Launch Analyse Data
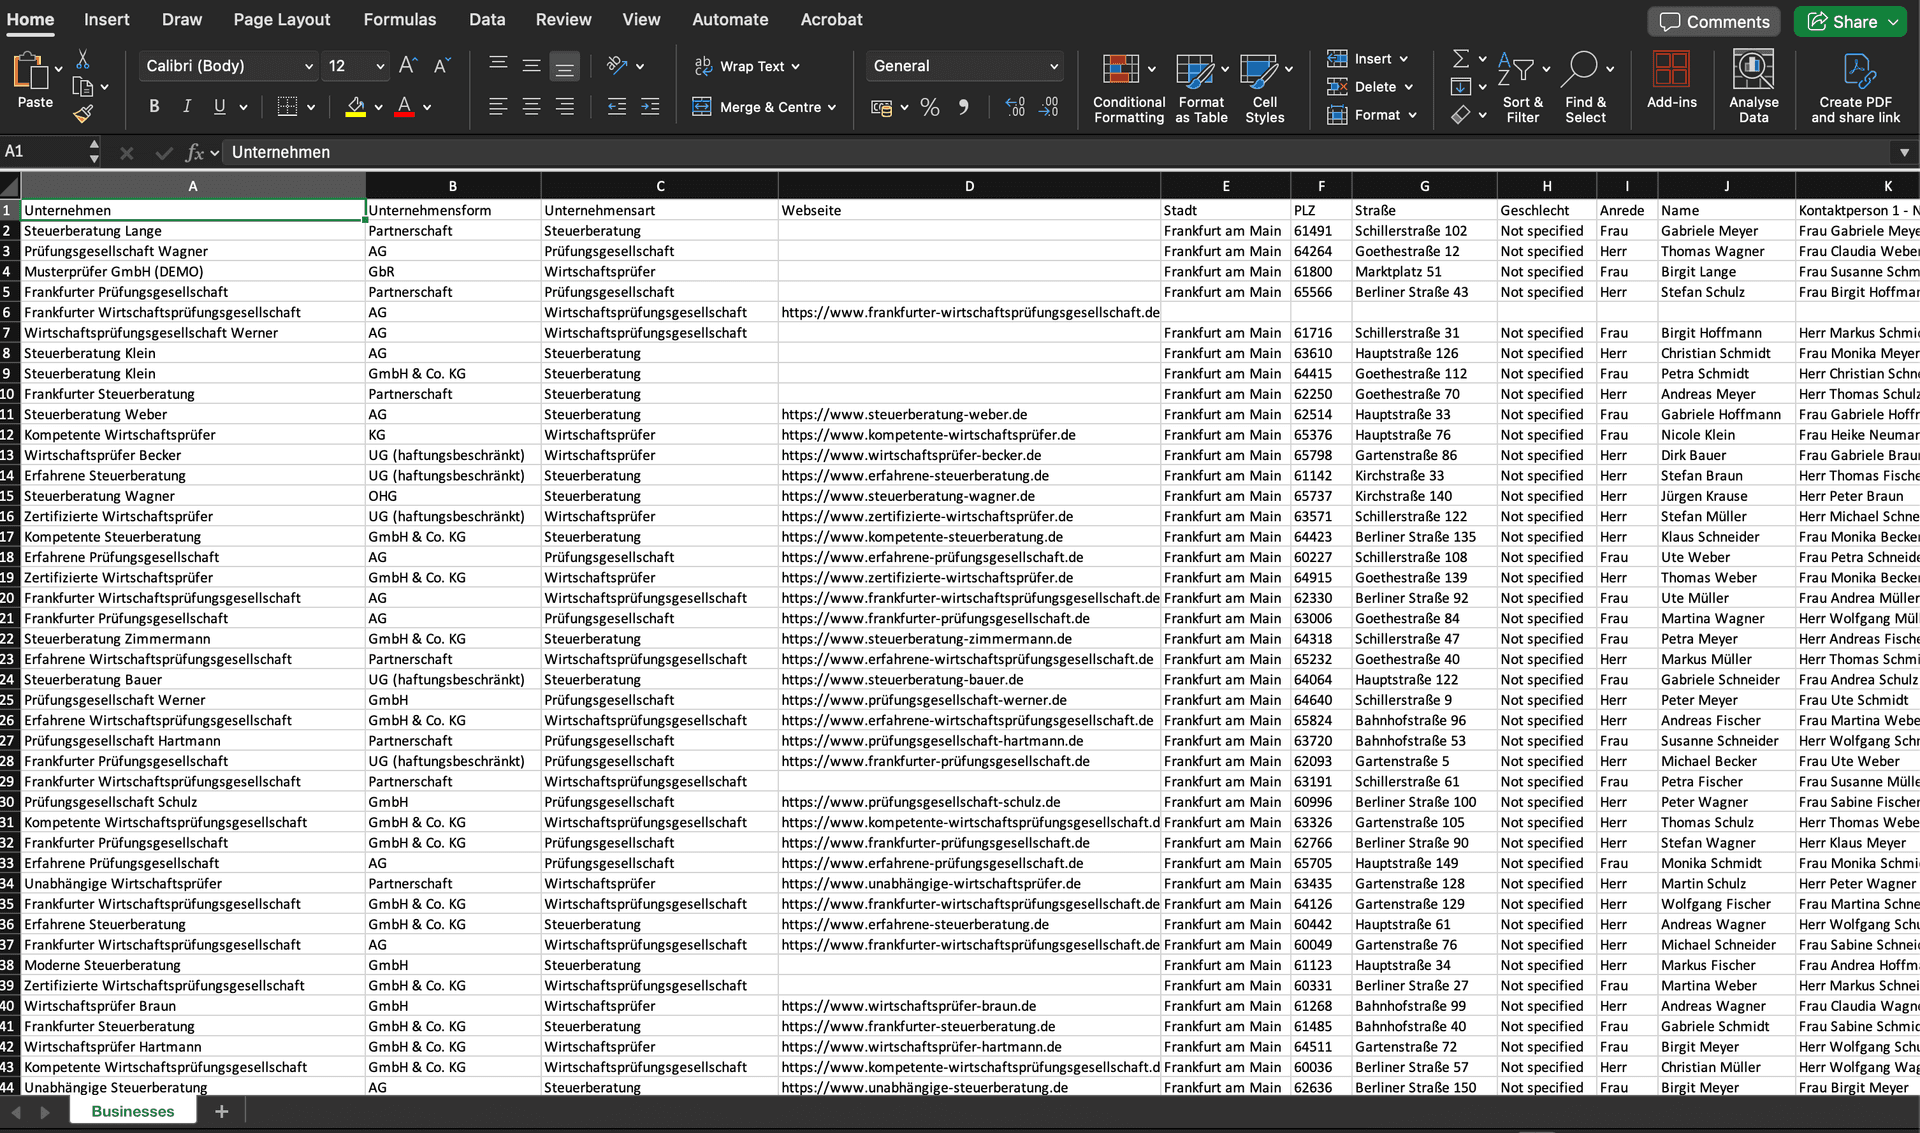 click(1753, 88)
